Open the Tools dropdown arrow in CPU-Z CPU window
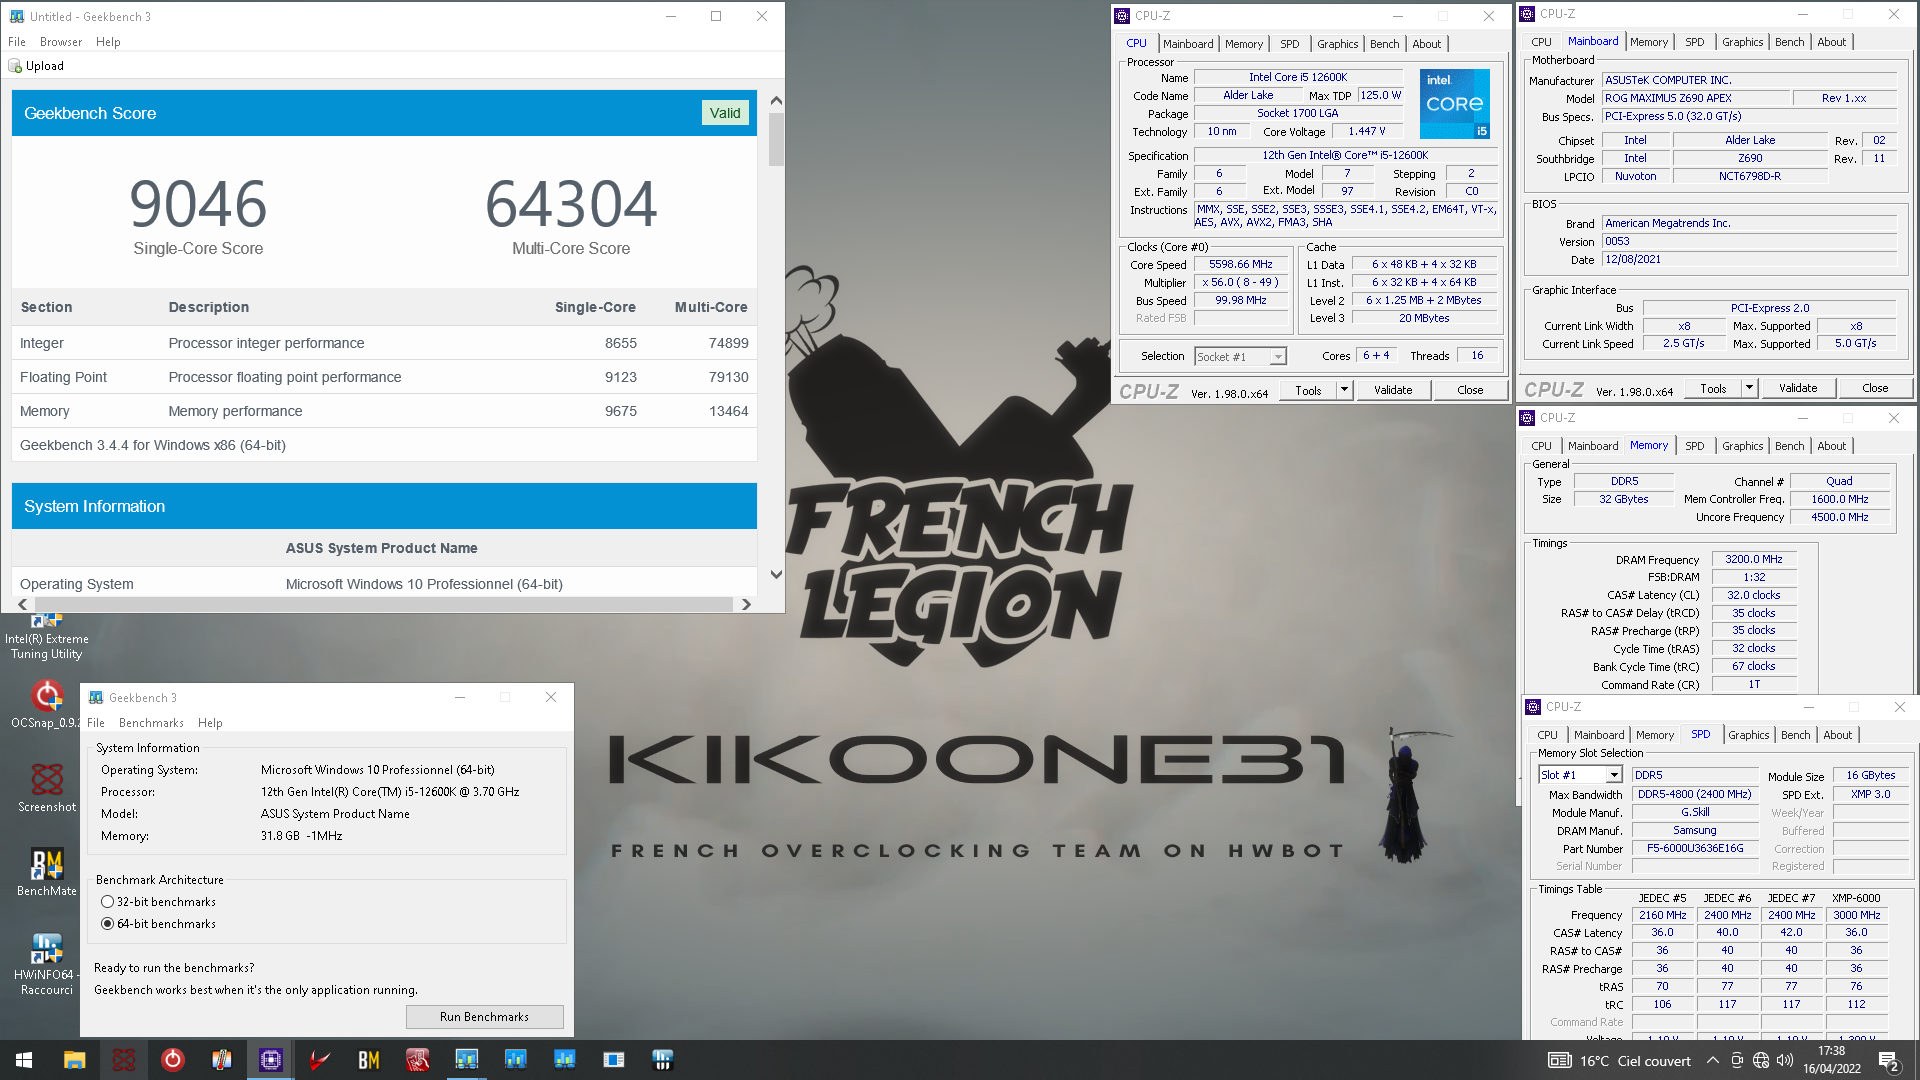Image resolution: width=1920 pixels, height=1080 pixels. click(1344, 390)
